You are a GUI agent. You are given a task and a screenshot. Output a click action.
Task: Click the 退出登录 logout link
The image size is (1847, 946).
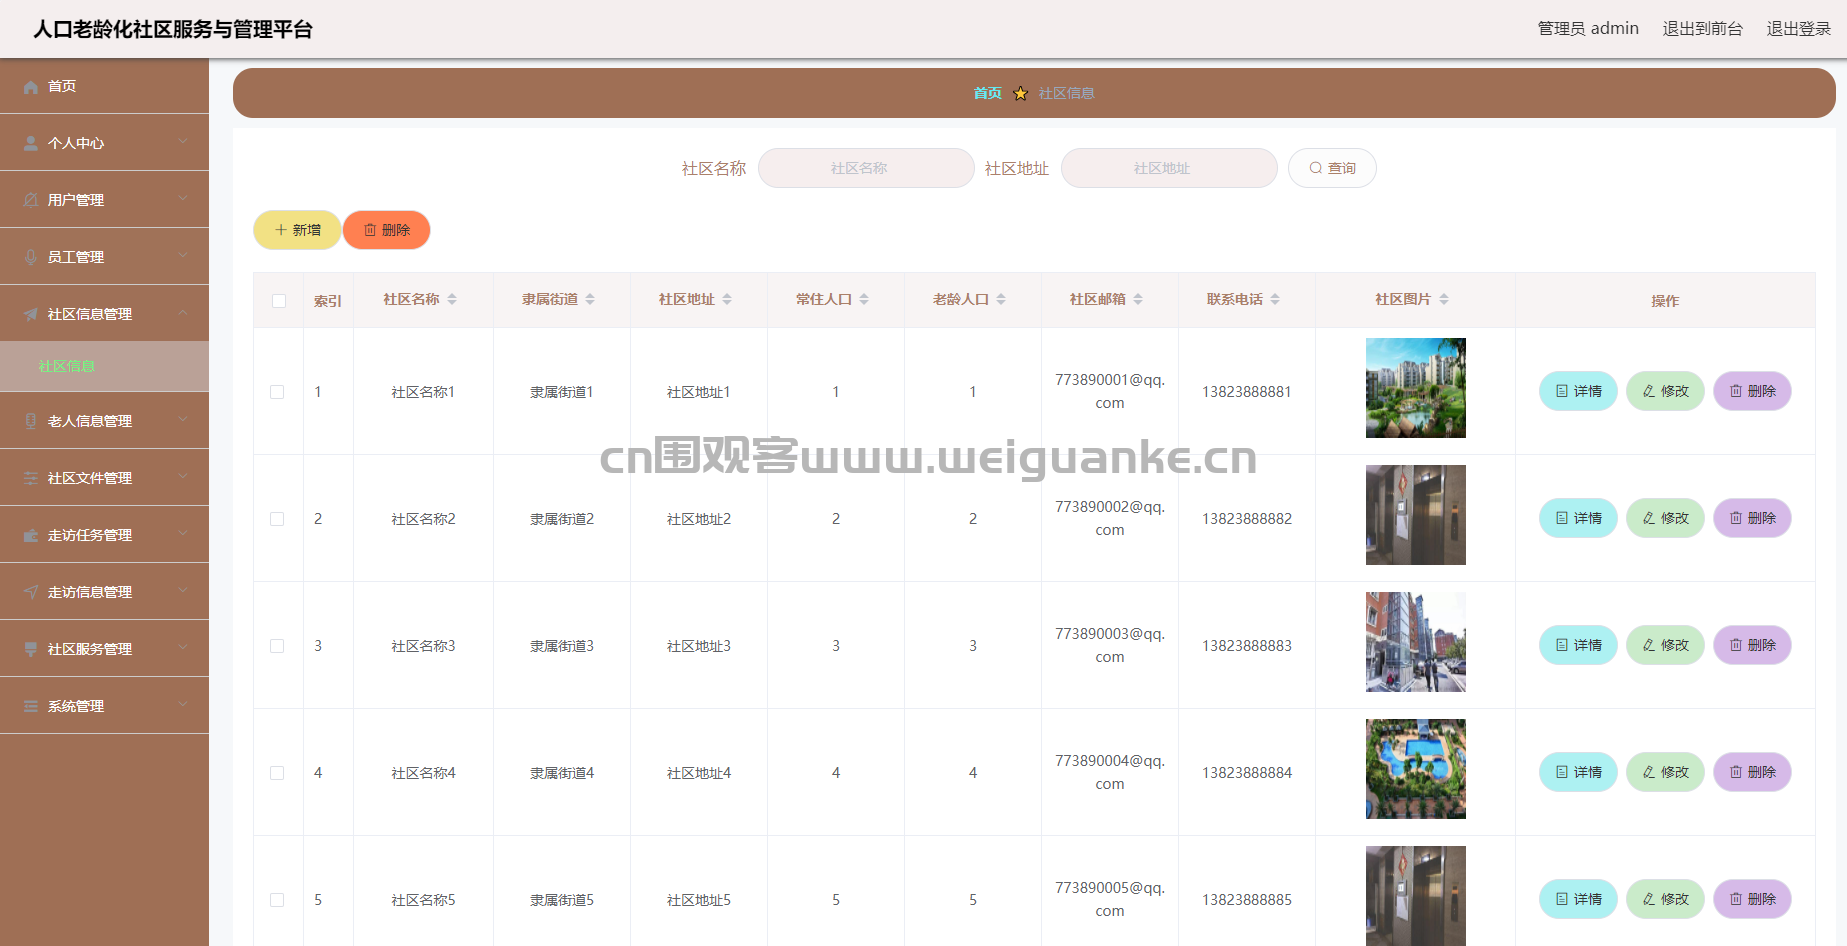click(x=1798, y=29)
